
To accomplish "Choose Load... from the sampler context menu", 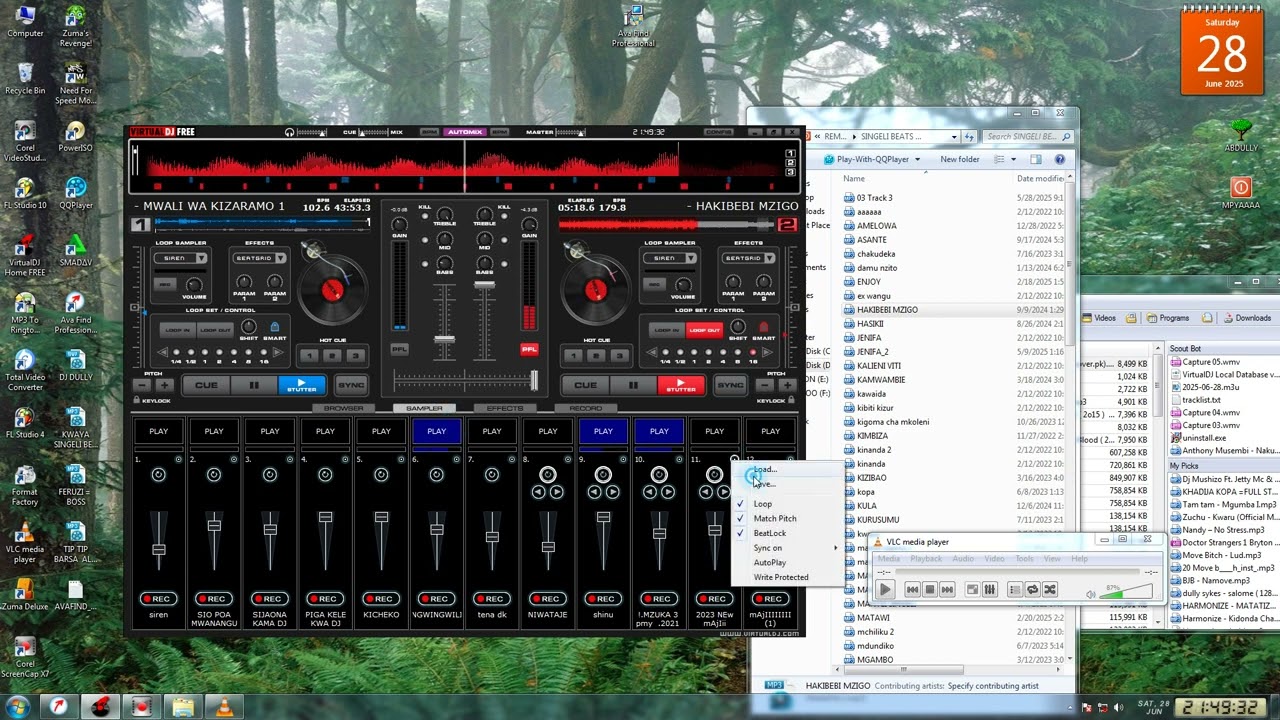I will [765, 470].
